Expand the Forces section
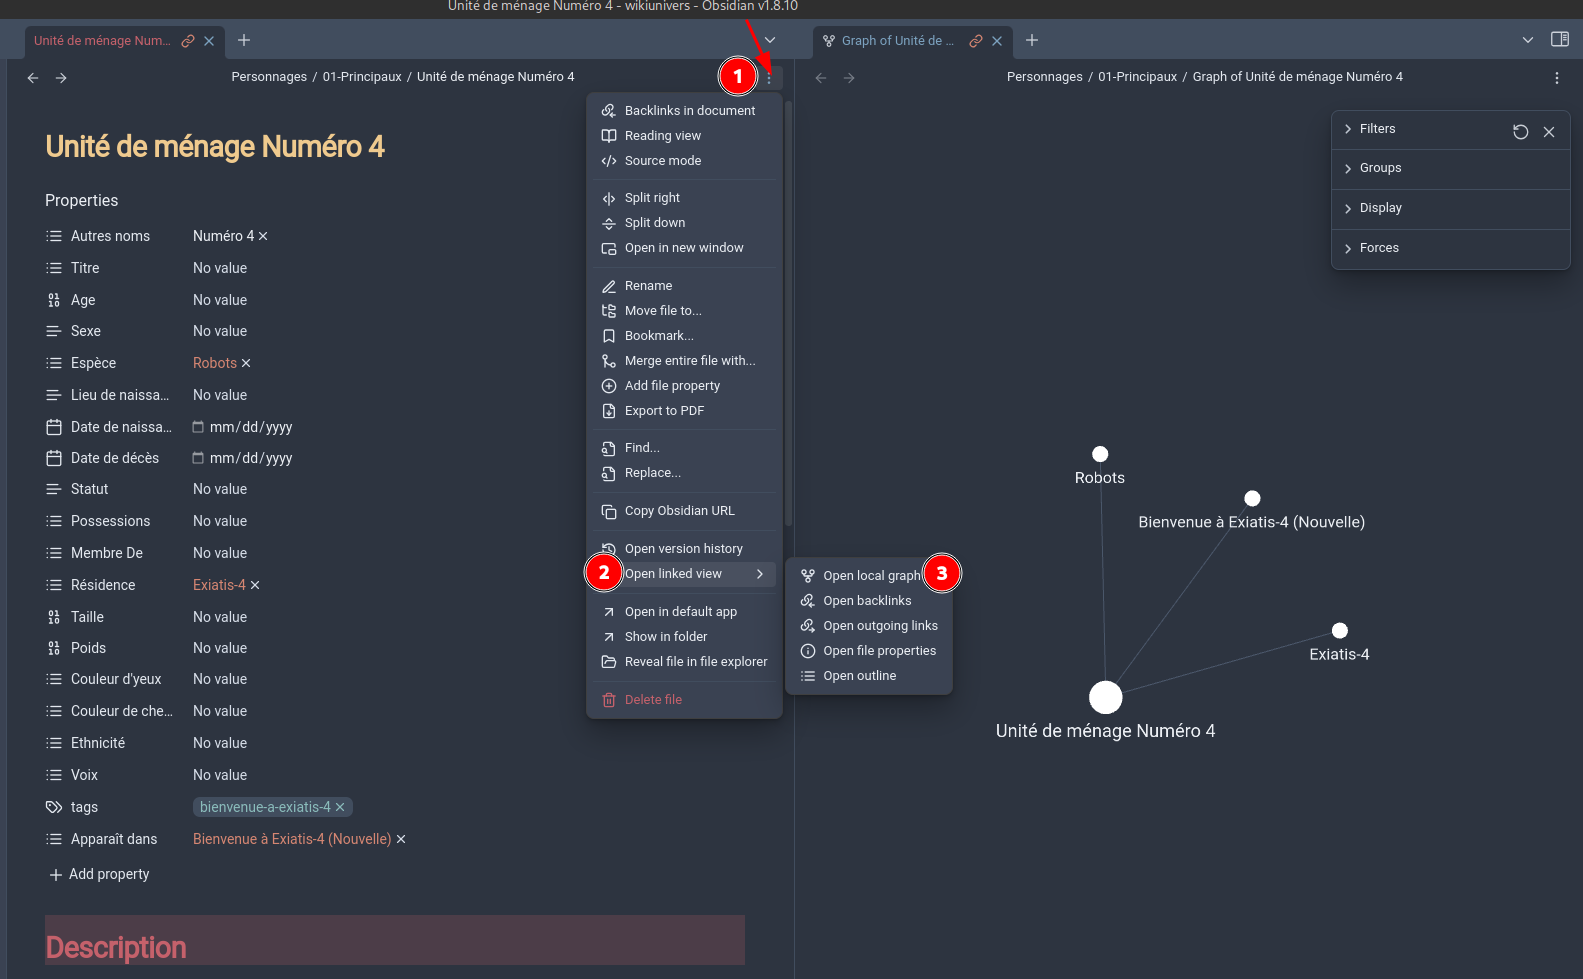 point(1379,248)
